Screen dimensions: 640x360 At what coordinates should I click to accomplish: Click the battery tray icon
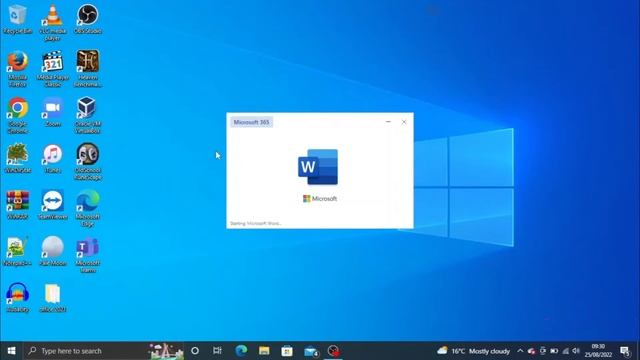[554, 351]
